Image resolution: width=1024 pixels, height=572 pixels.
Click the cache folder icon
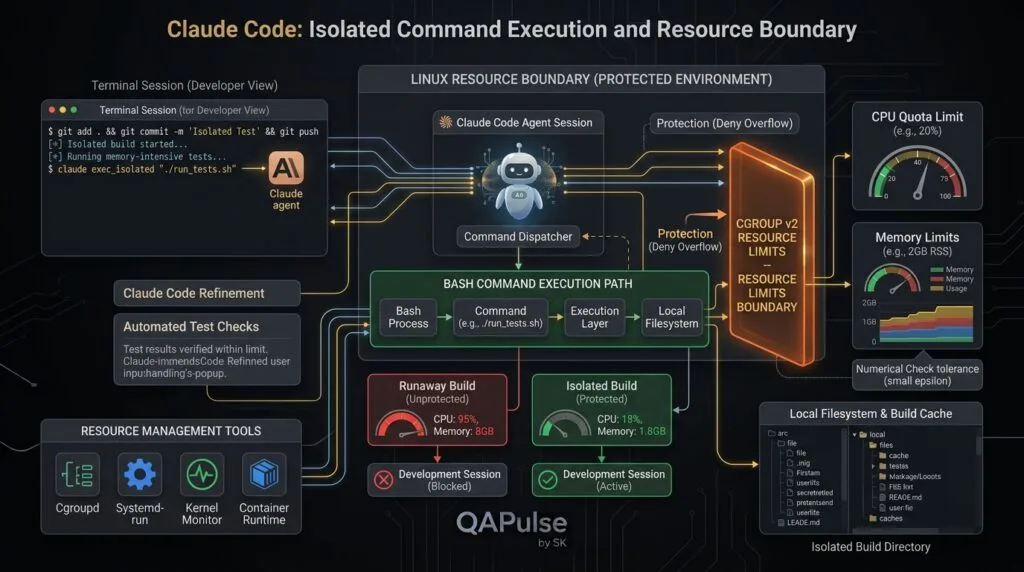[x=882, y=456]
